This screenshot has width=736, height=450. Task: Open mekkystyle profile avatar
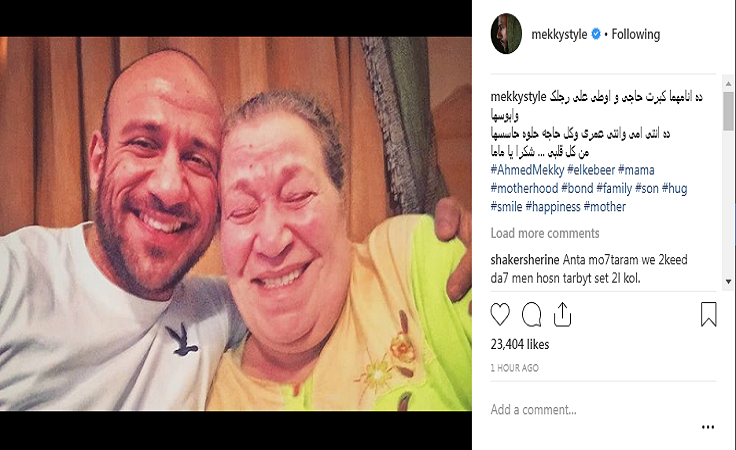tap(506, 34)
